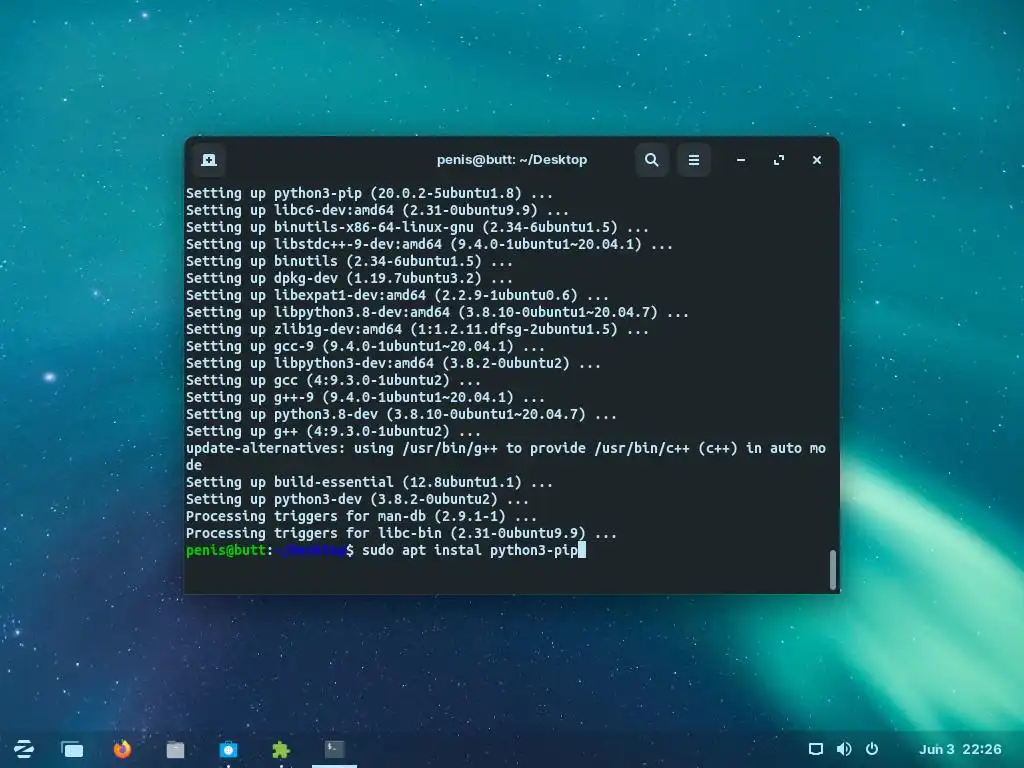Click line 'Setting up libstdc++-9-dev:amd64'
This screenshot has height=768, width=1024.
[x=429, y=244]
